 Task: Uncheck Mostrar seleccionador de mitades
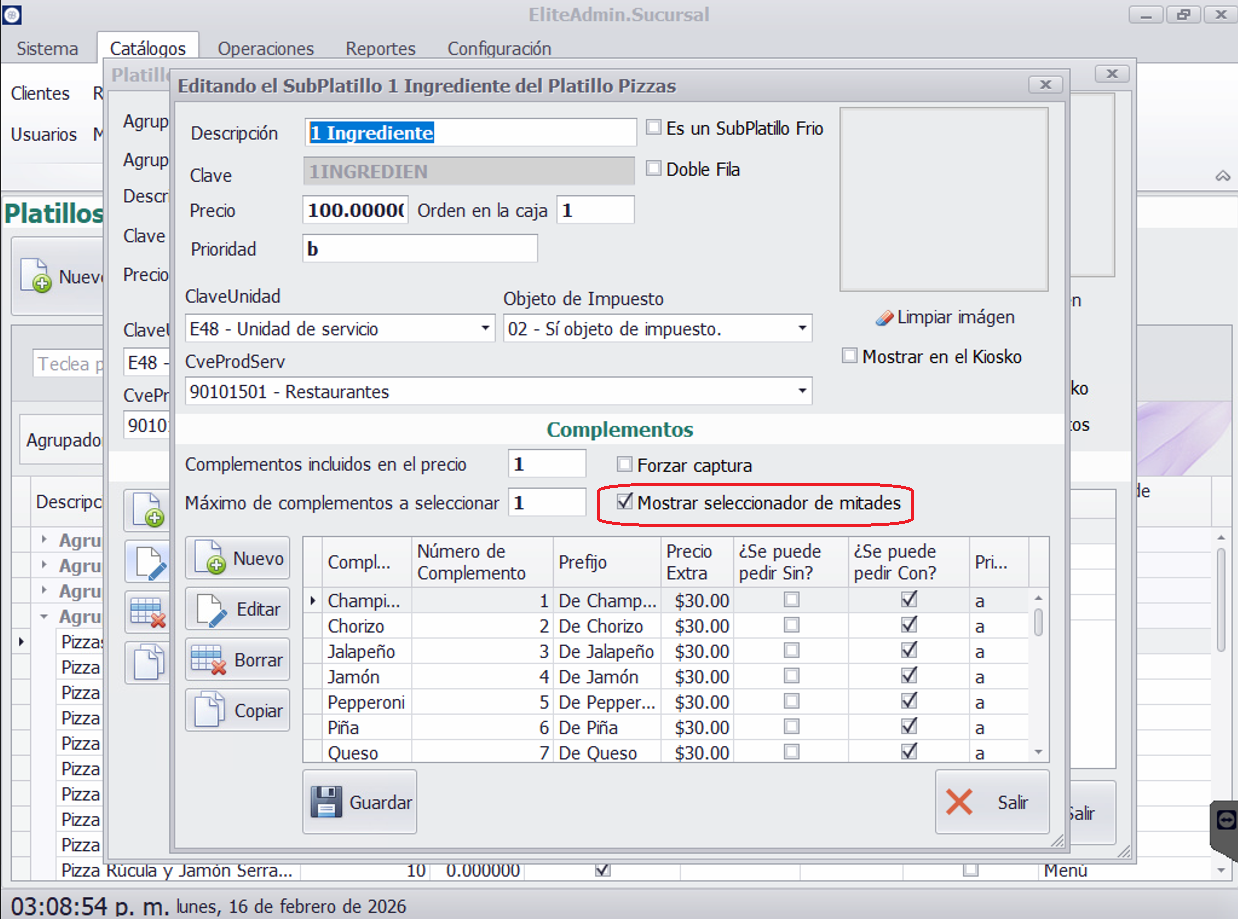(625, 503)
